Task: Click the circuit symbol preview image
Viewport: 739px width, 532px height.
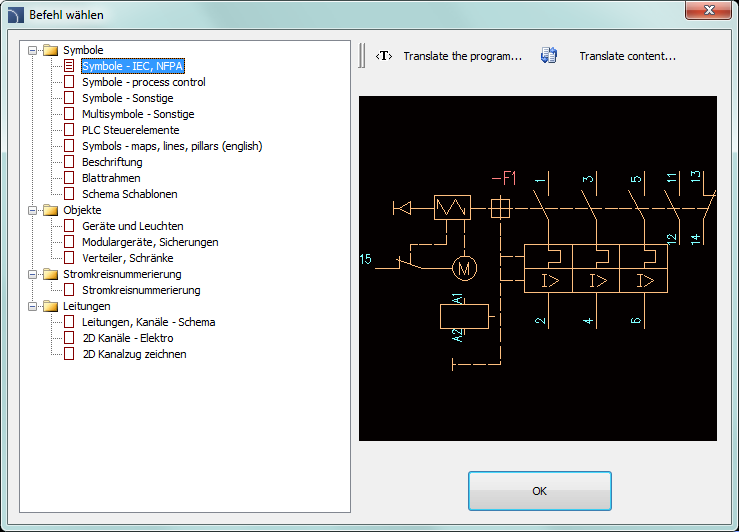Action: 538,269
